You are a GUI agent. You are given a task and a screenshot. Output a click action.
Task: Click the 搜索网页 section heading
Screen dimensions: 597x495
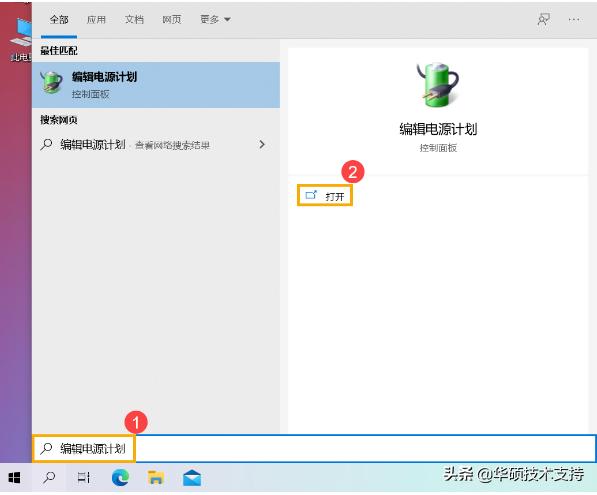click(x=59, y=120)
